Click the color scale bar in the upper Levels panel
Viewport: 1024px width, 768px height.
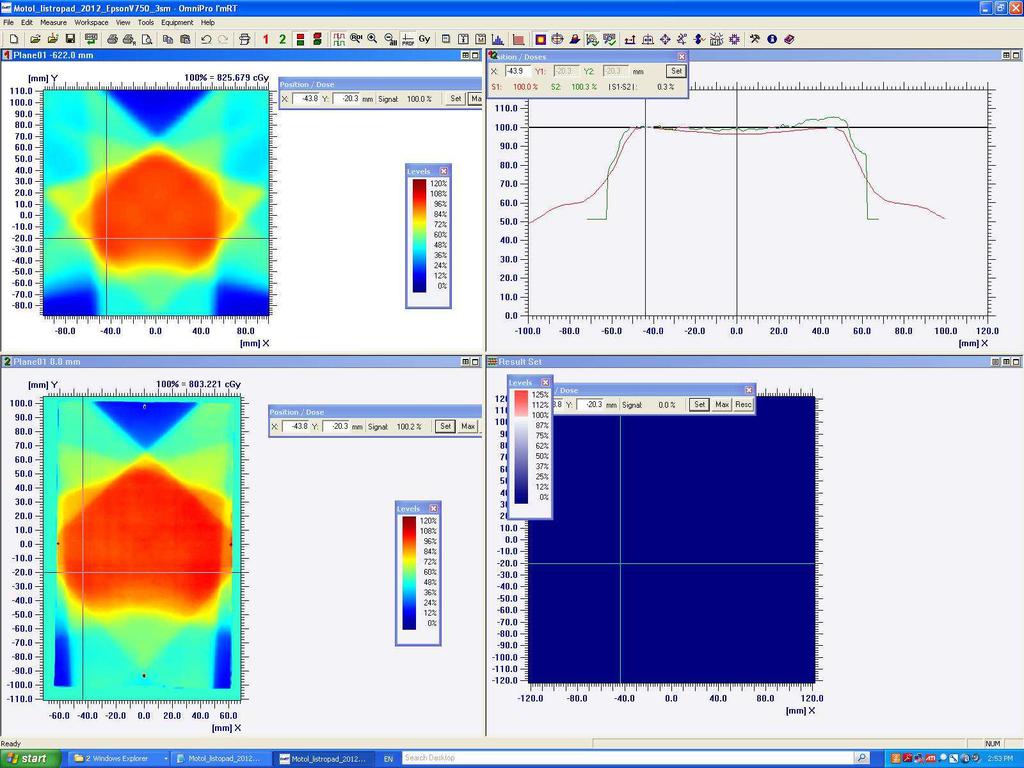click(x=419, y=235)
